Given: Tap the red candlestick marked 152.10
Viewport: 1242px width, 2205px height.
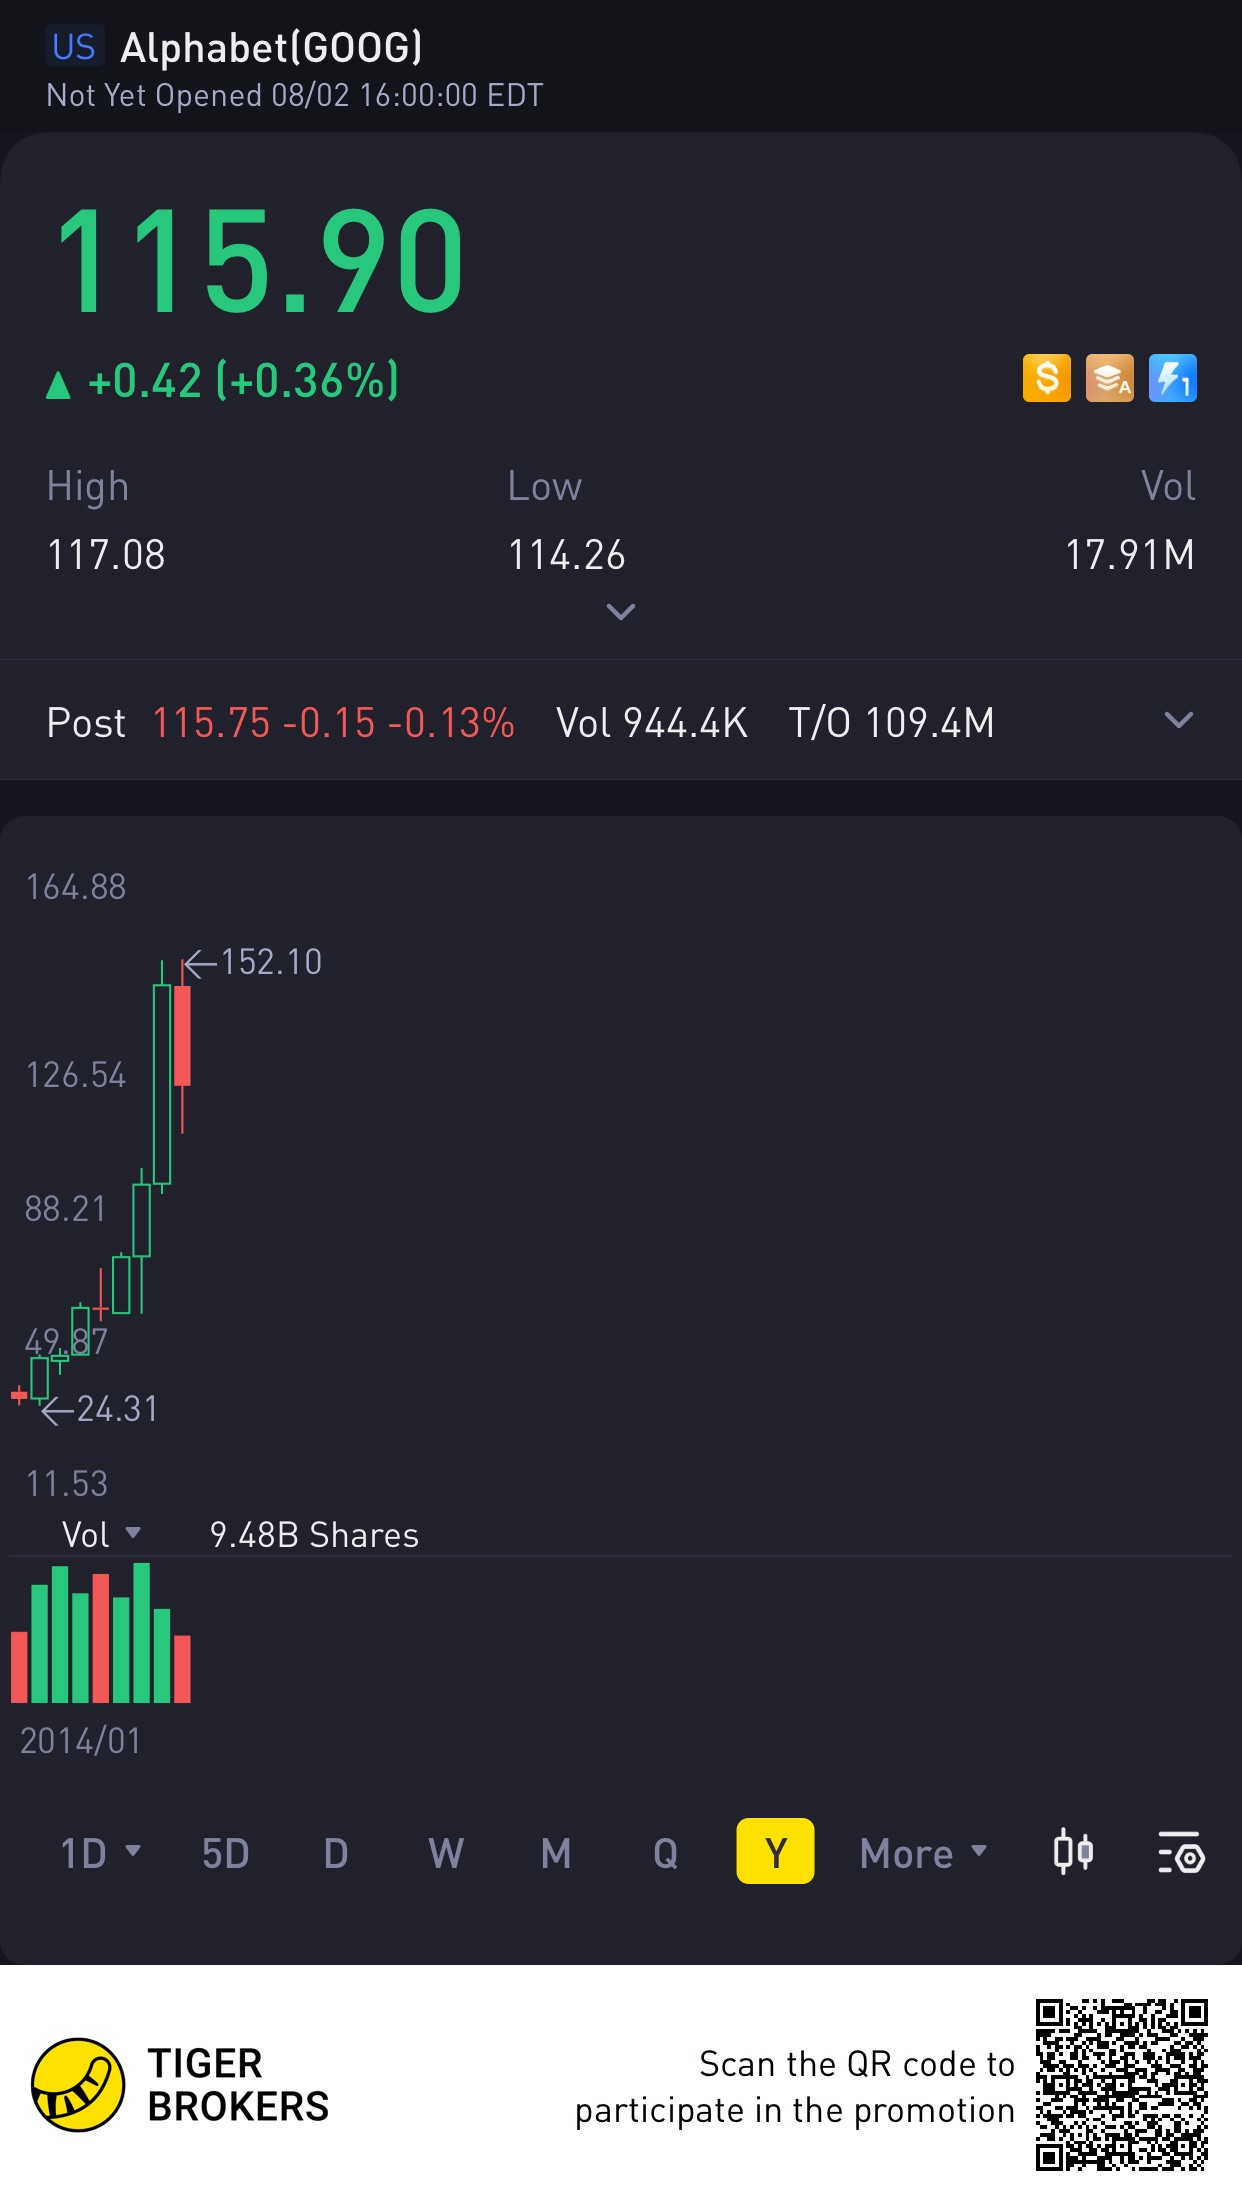Looking at the screenshot, I should point(182,1035).
